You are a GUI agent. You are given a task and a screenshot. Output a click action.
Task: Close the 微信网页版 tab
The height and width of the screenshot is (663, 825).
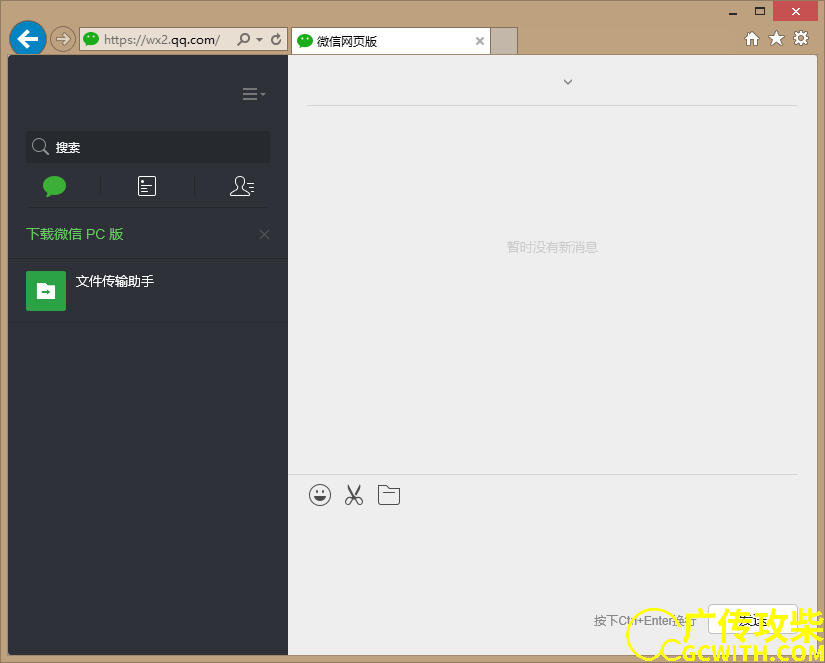click(480, 41)
